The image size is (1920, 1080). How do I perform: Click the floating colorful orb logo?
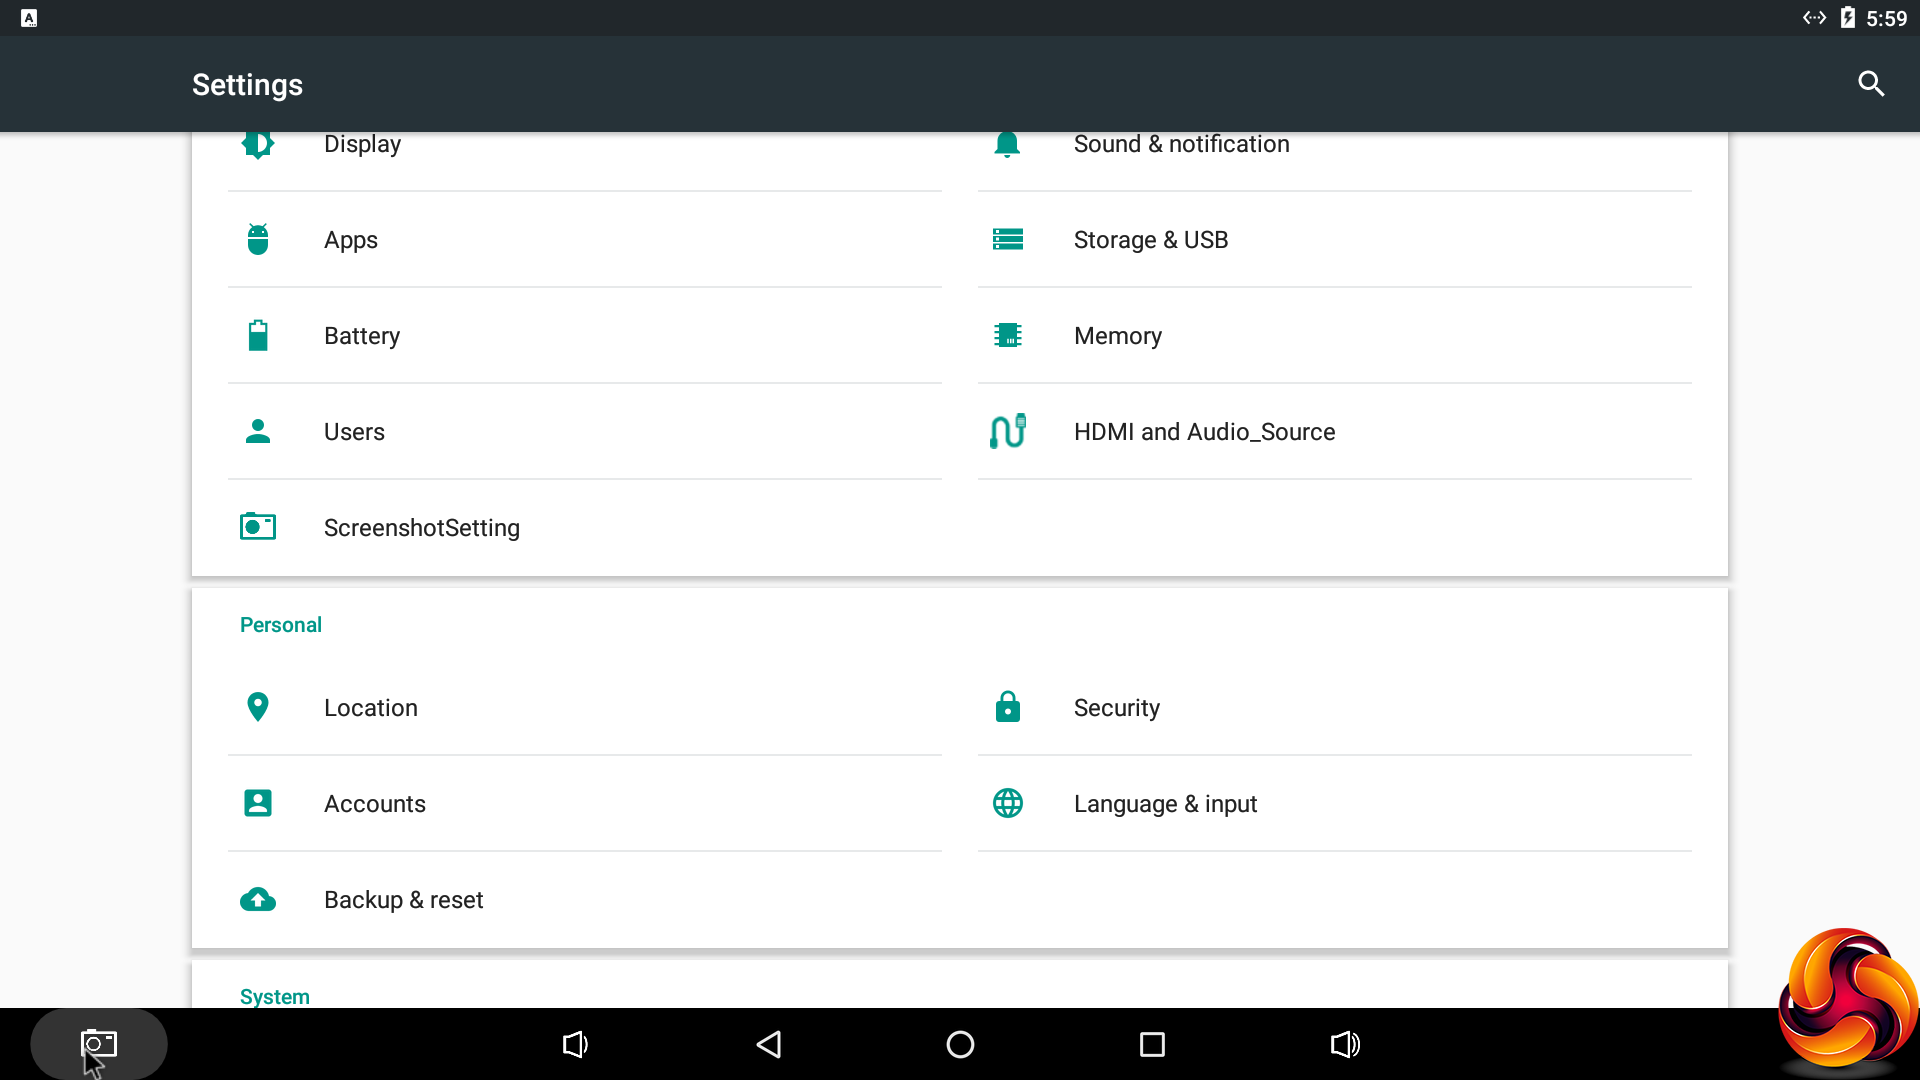tap(1846, 998)
